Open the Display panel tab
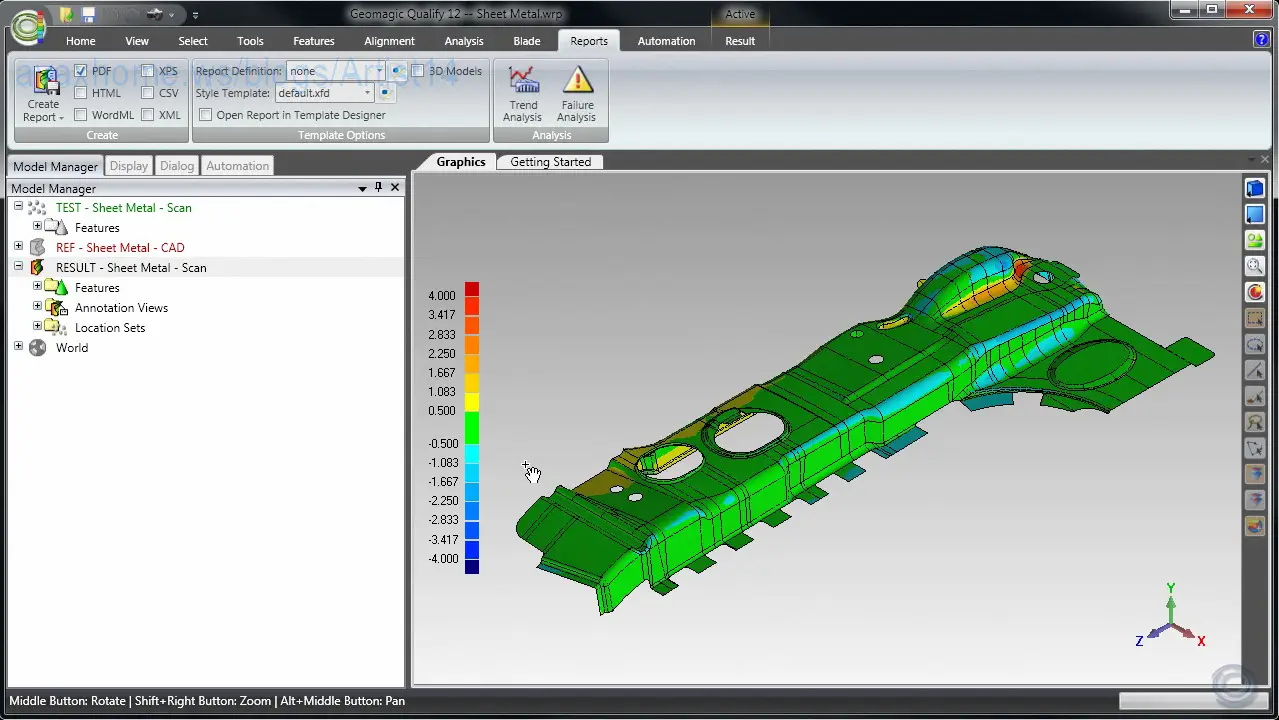Image resolution: width=1279 pixels, height=720 pixels. click(x=129, y=166)
